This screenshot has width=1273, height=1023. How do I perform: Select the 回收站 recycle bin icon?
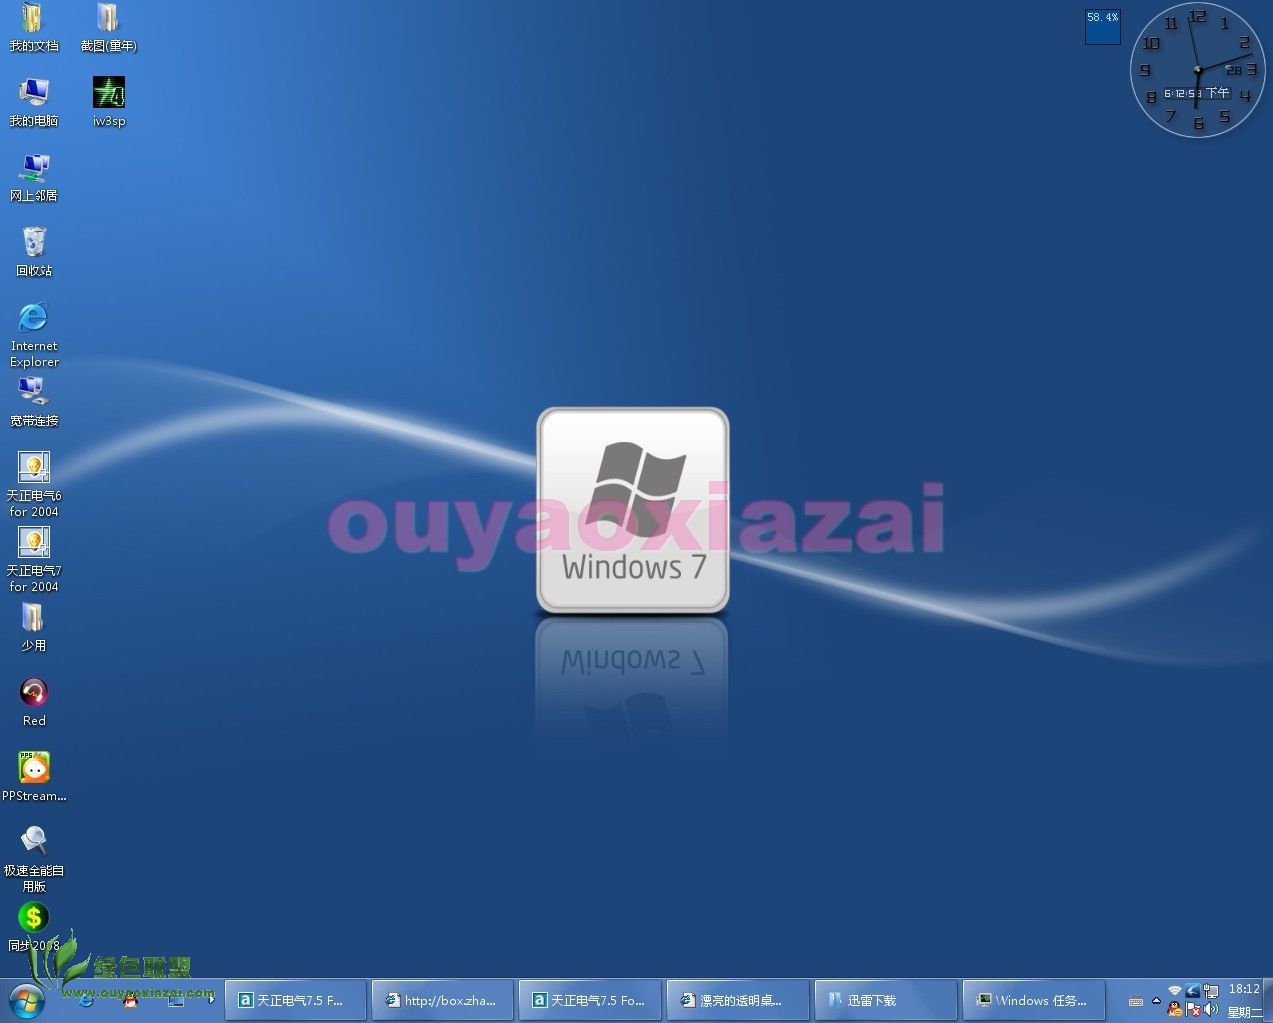pos(33,252)
